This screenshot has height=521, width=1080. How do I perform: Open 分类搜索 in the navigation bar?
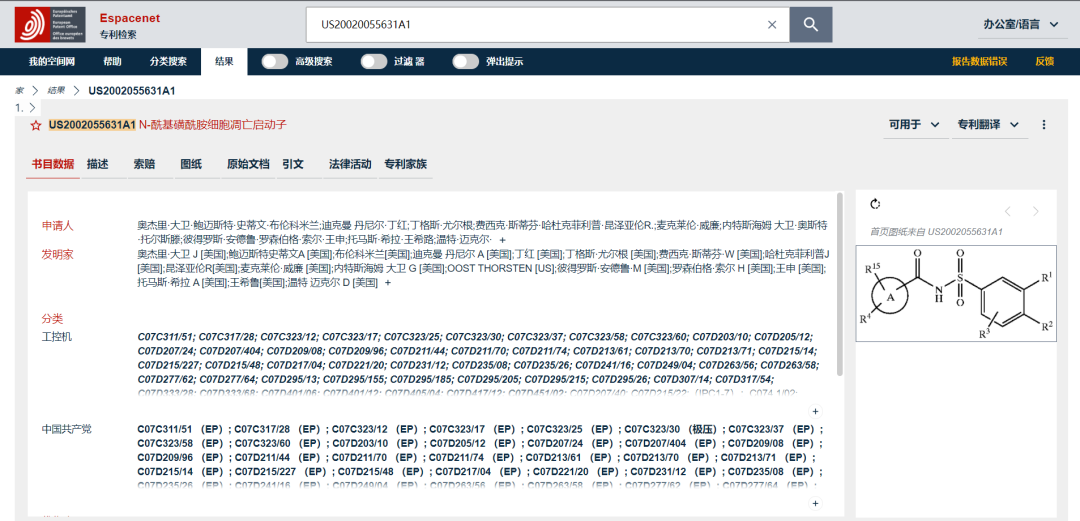pyautogui.click(x=168, y=61)
